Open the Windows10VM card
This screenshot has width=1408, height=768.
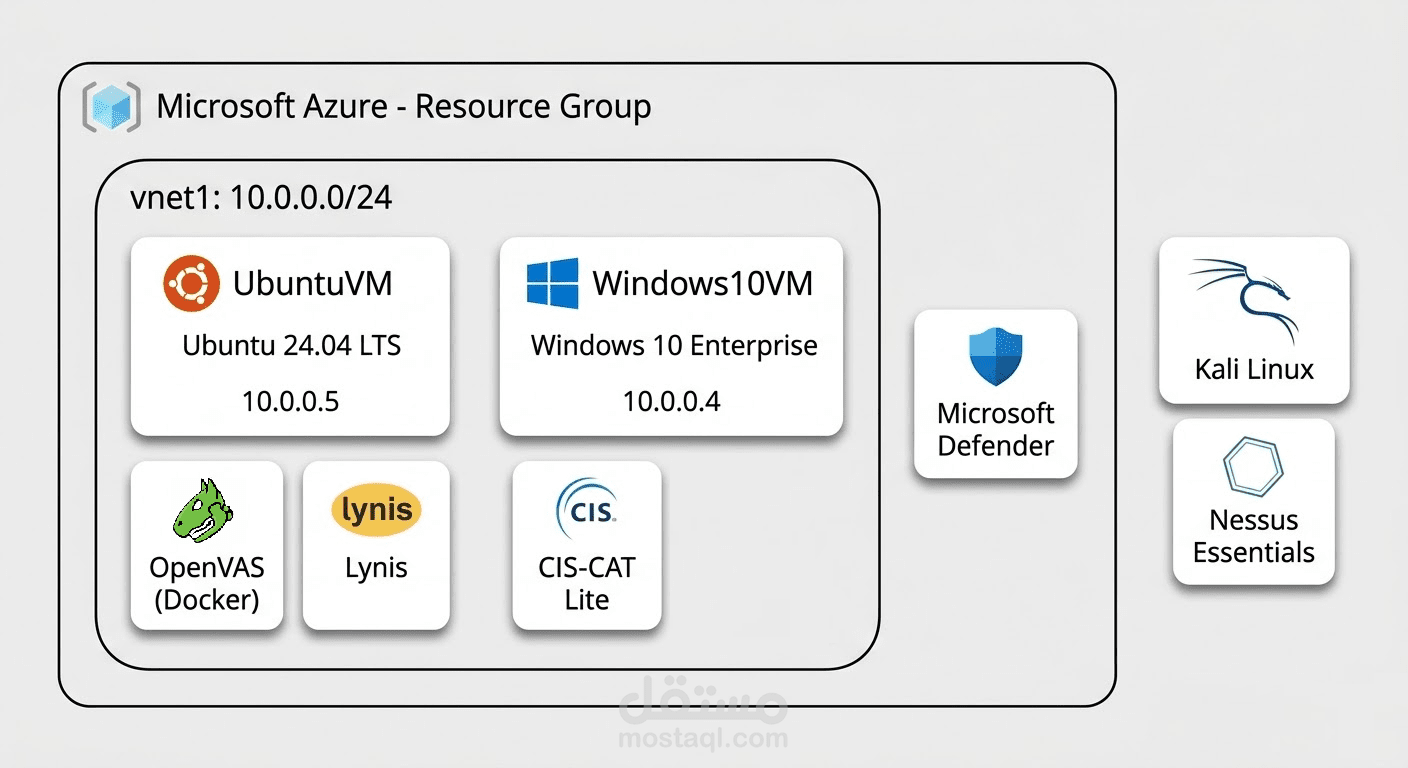click(x=670, y=337)
